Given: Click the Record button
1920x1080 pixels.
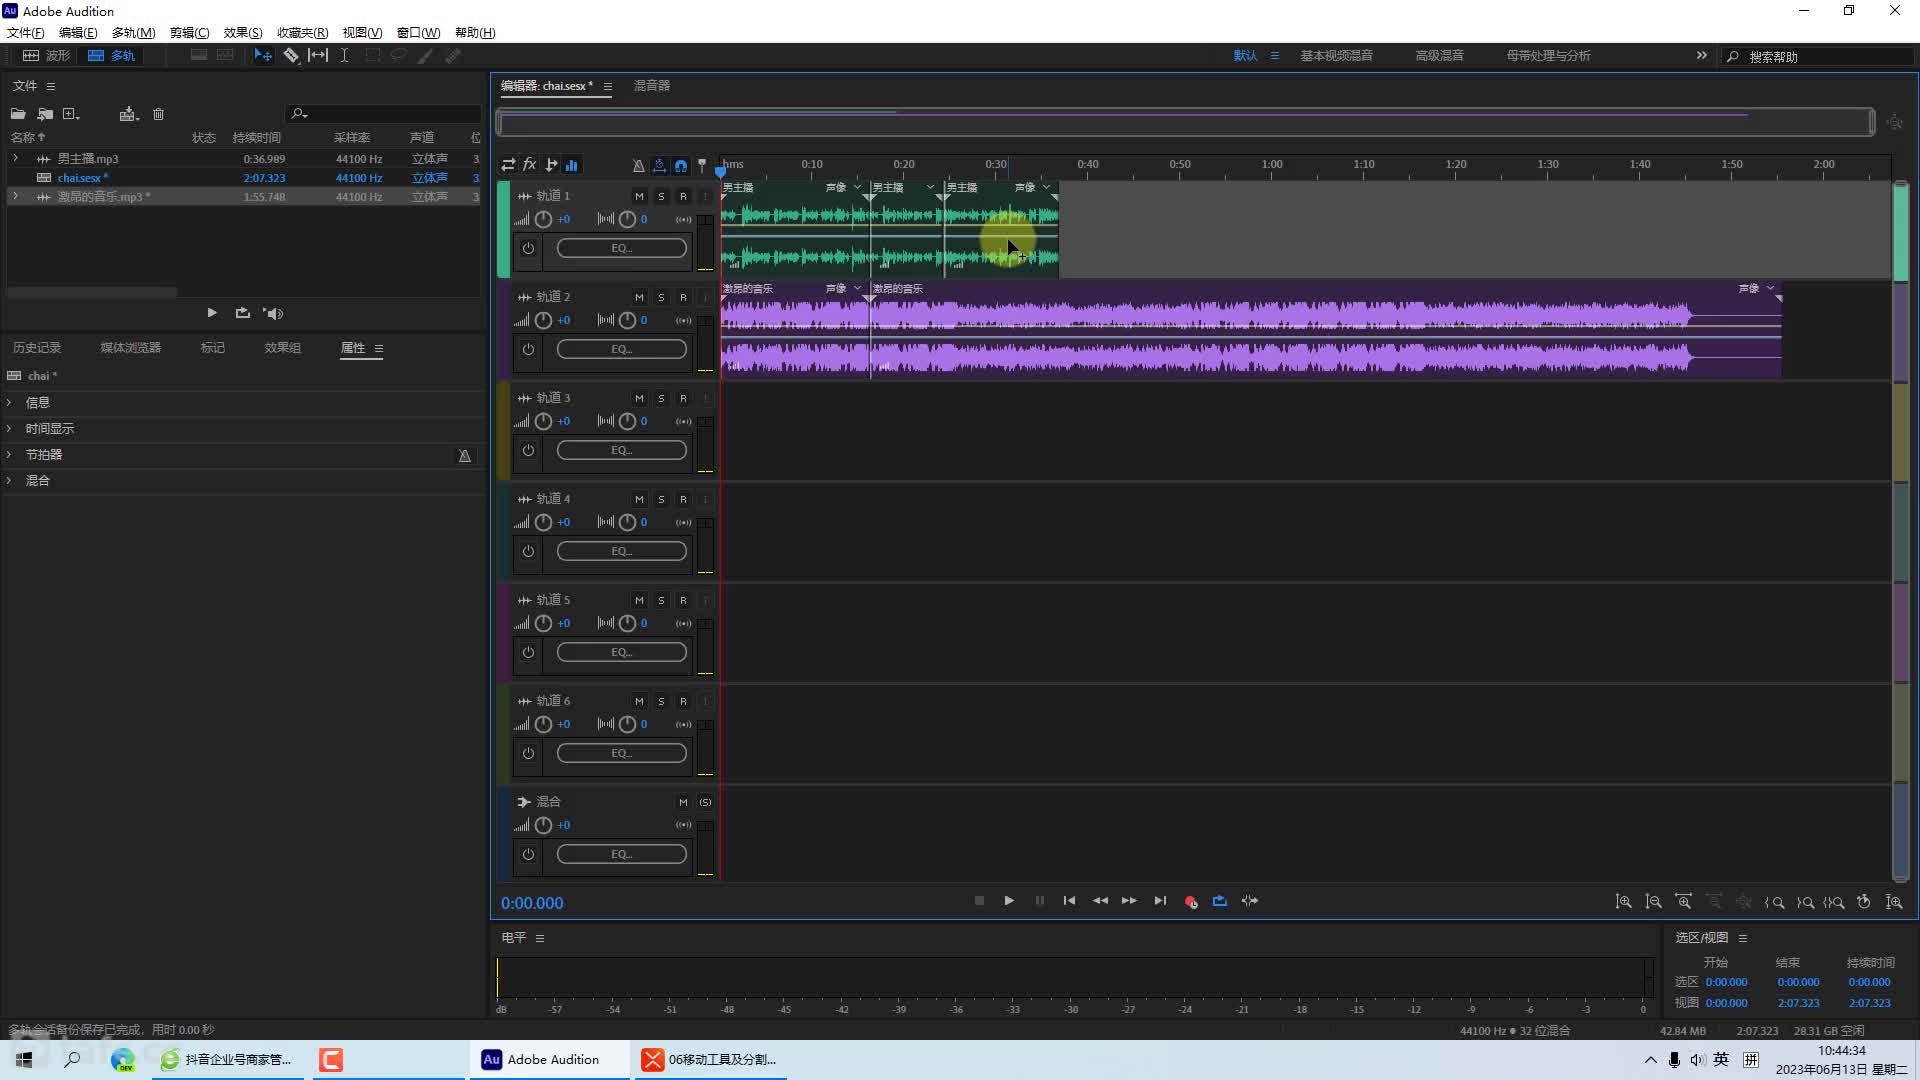Looking at the screenshot, I should point(1190,902).
